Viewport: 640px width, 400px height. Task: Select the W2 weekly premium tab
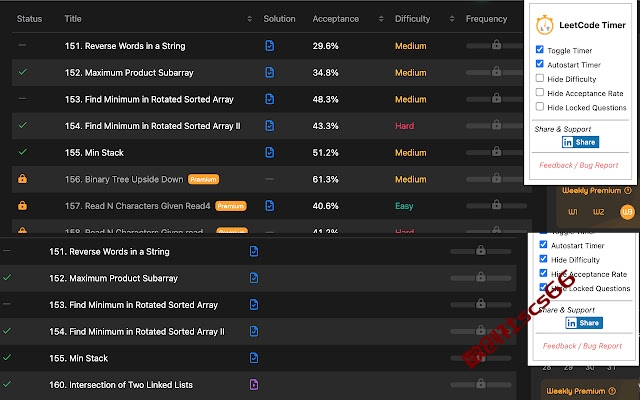point(599,212)
